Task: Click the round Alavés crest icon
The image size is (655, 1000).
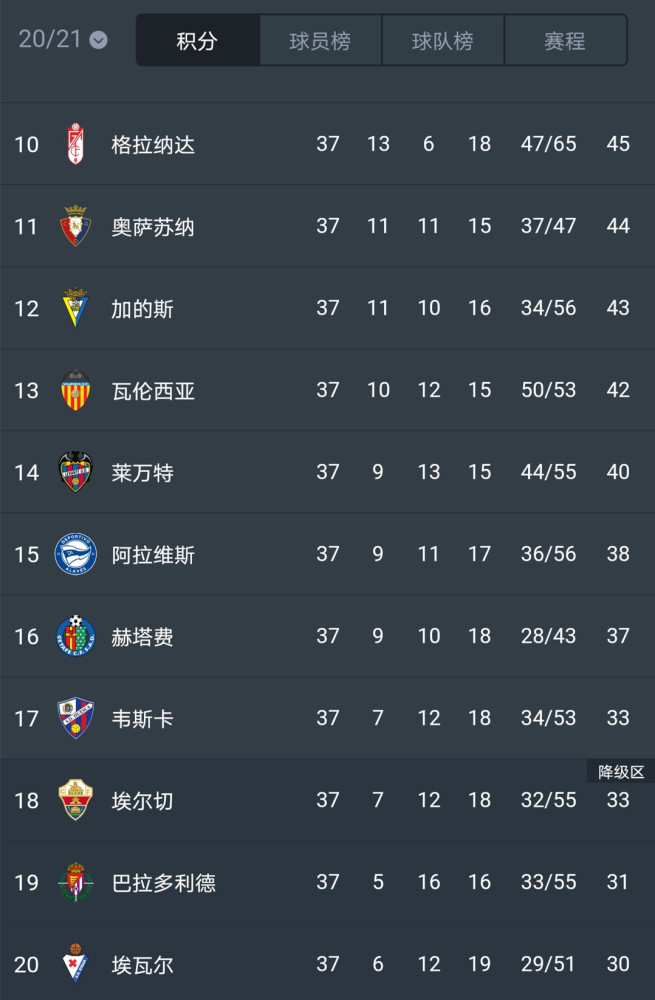Action: (x=75, y=554)
